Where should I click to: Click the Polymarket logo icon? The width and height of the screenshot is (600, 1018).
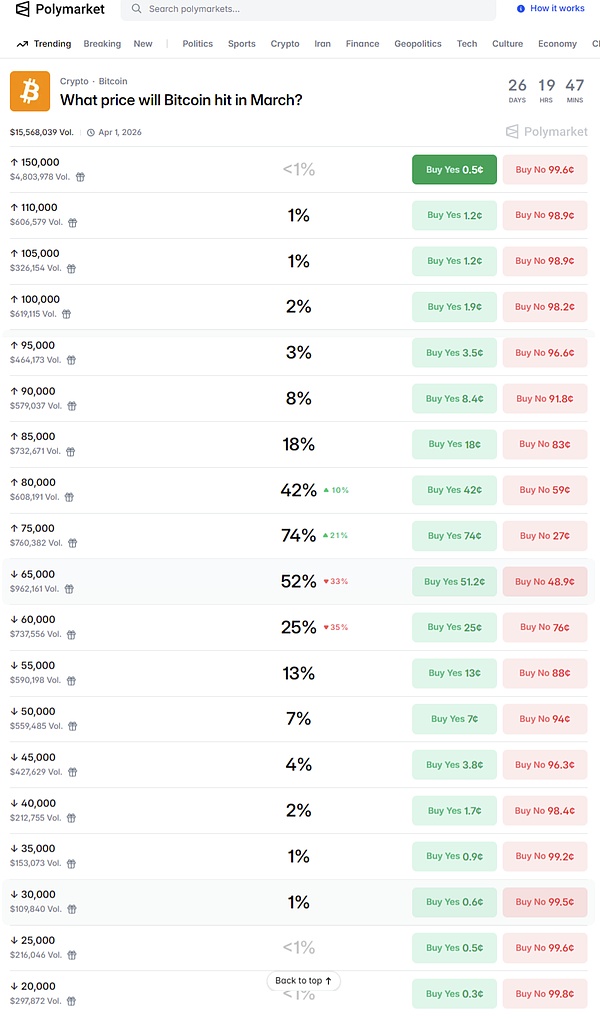22,9
